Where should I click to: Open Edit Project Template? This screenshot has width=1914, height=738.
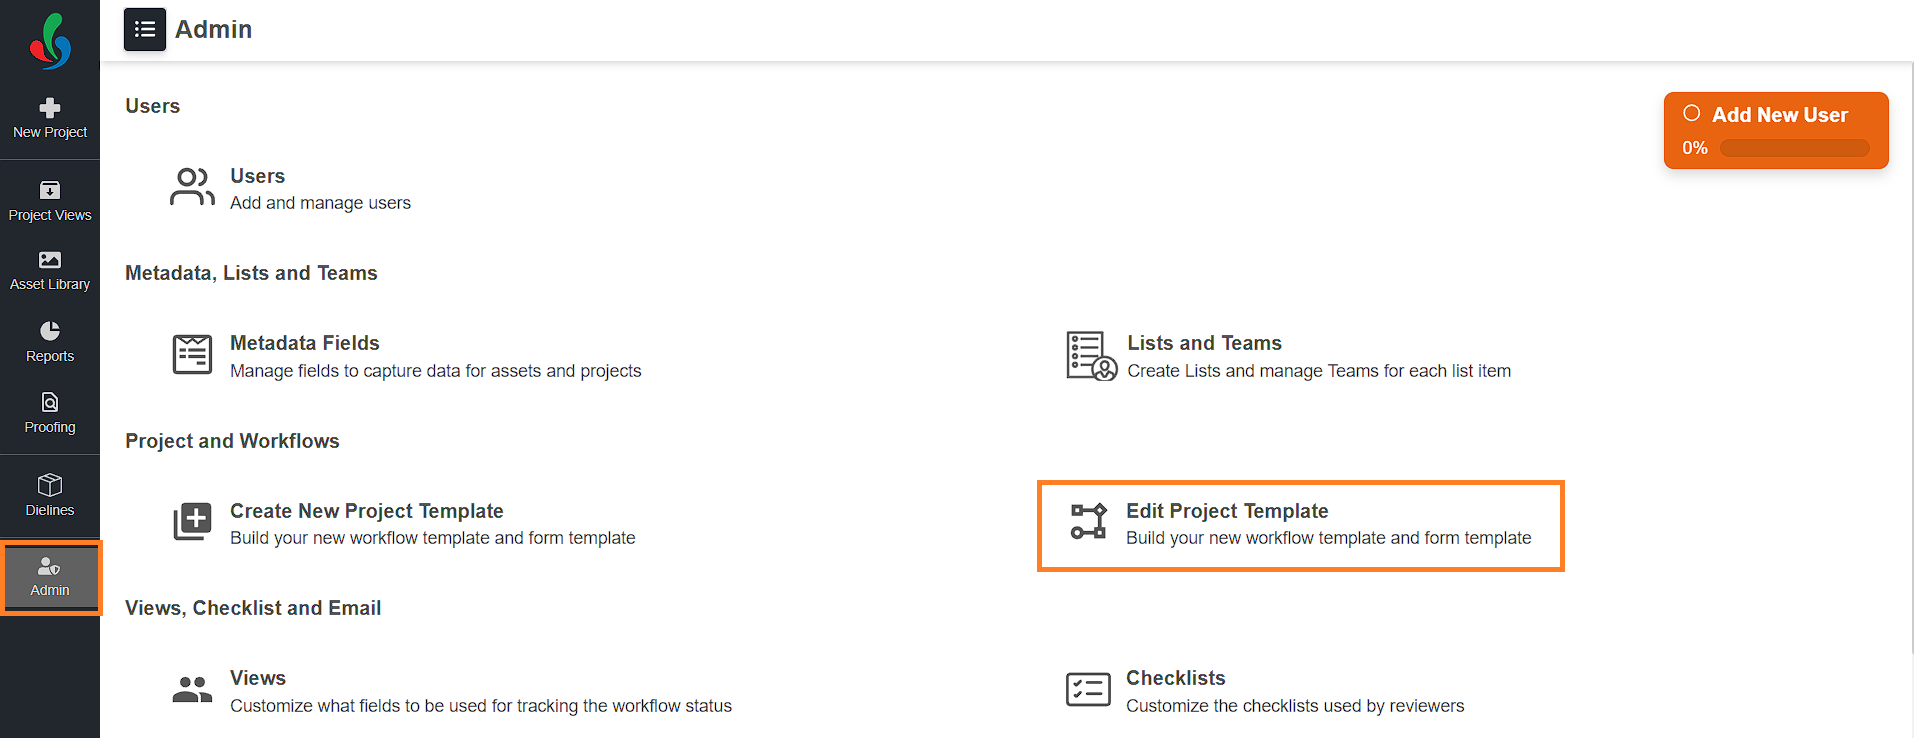pyautogui.click(x=1300, y=524)
